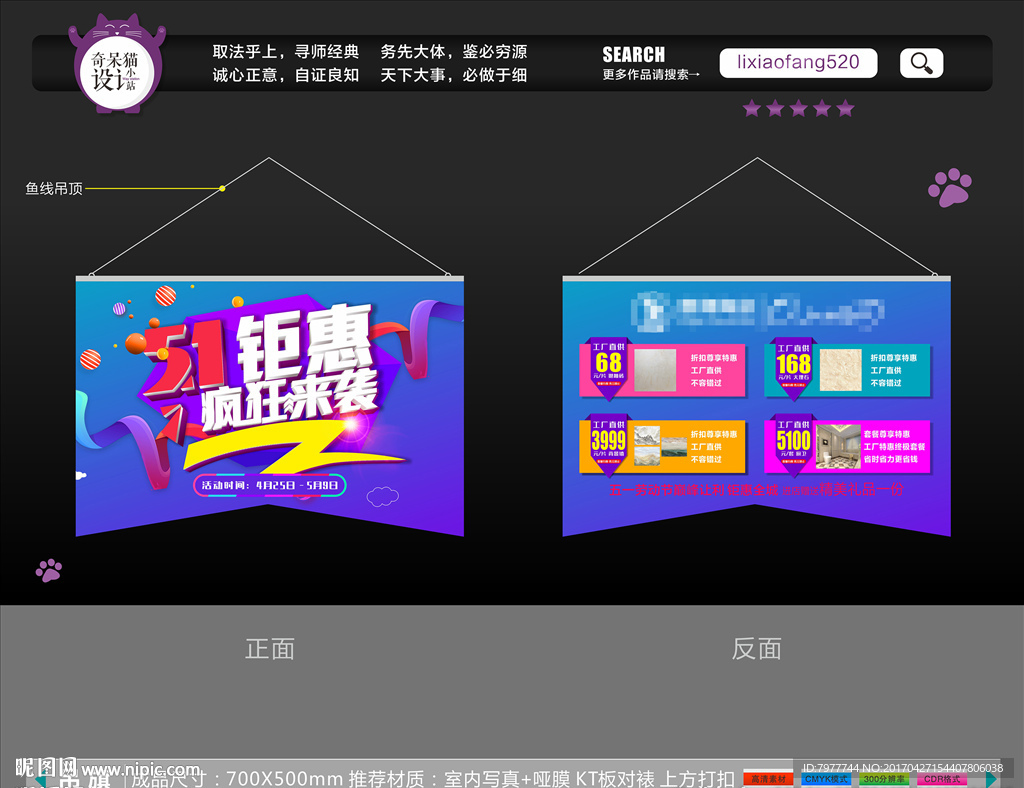Click the SEARCH heading text
This screenshot has width=1024, height=788.
tap(633, 54)
